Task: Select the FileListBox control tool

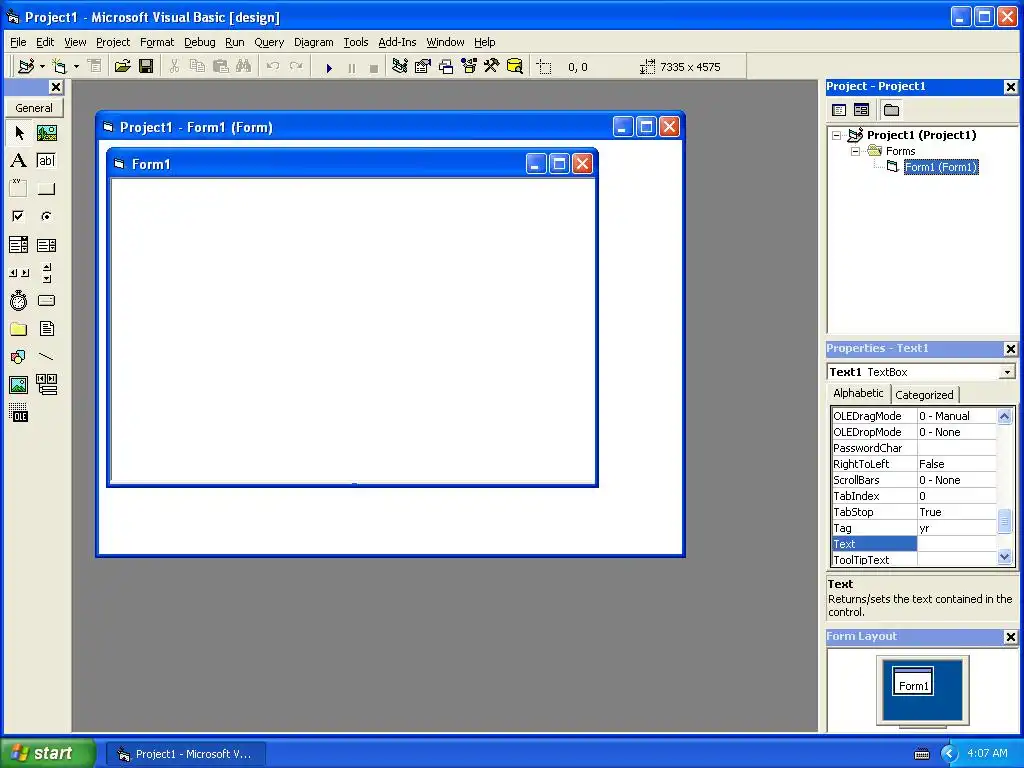Action: point(46,328)
